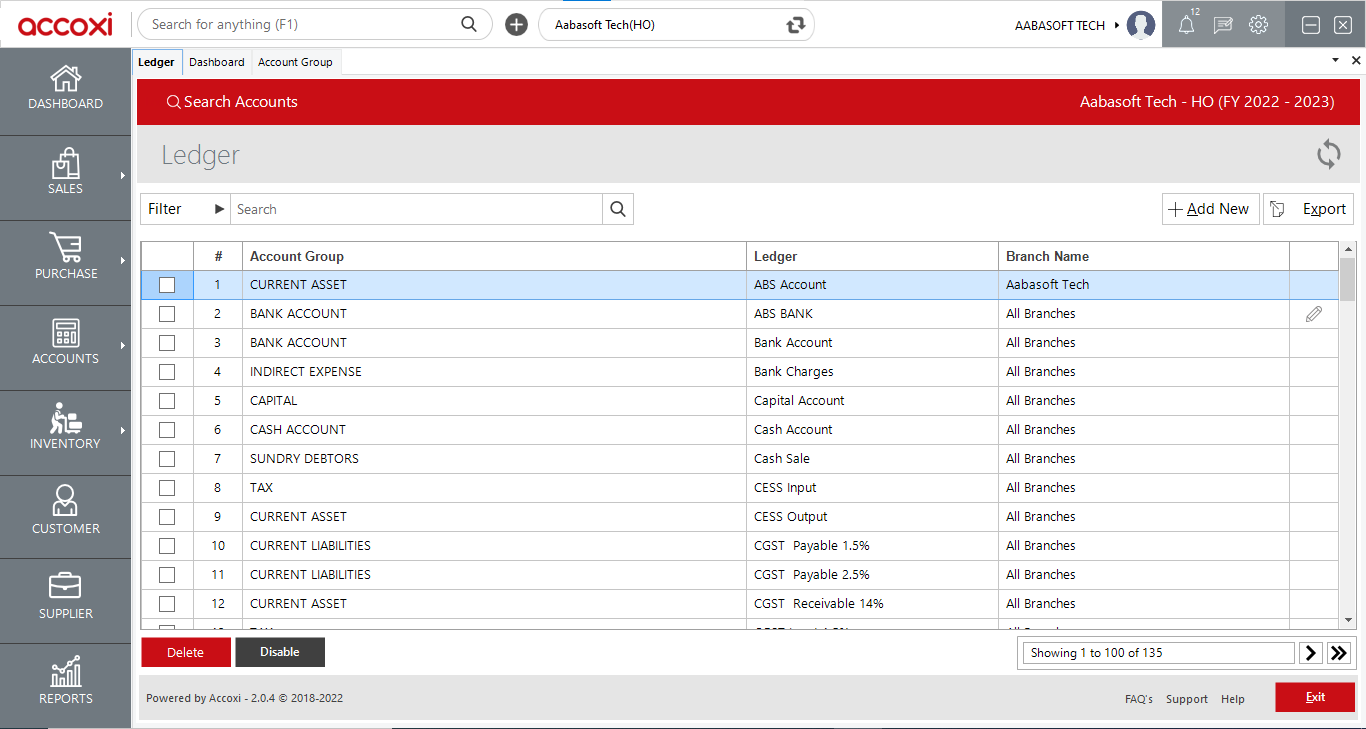Screen dimensions: 1366x729
Task: Open the Sales module icon
Action: (66, 163)
